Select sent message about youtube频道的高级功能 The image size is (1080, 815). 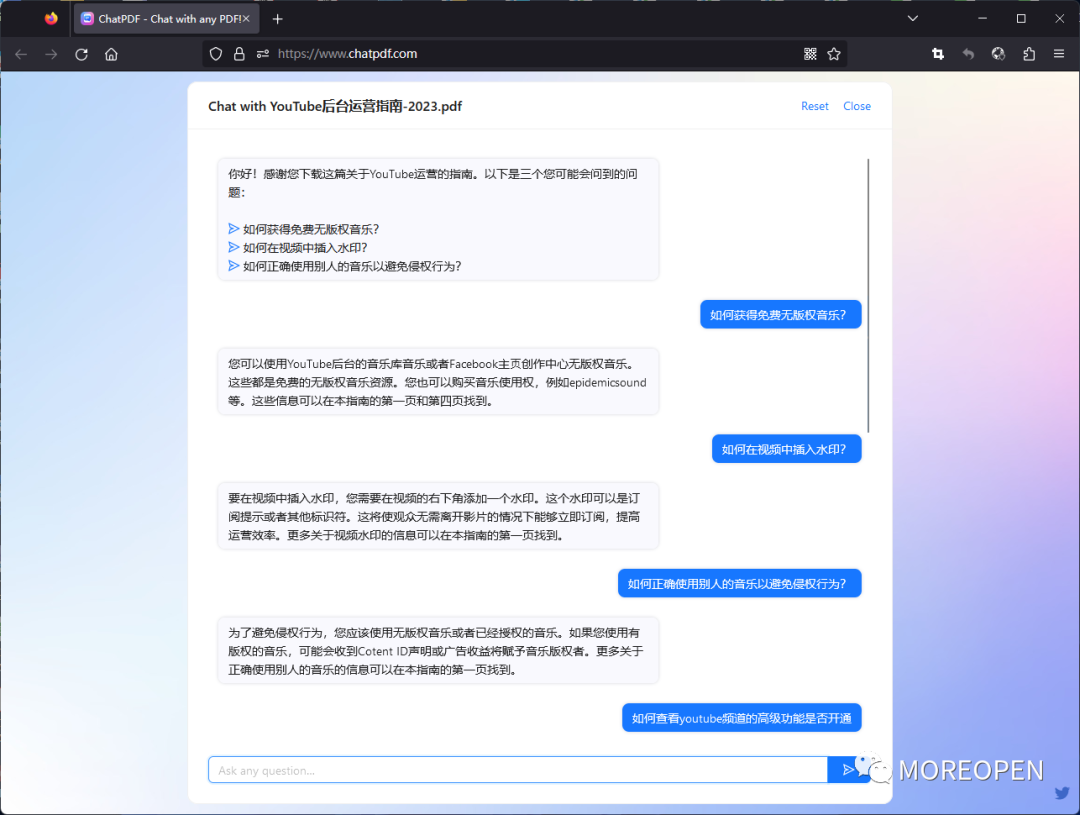[741, 718]
